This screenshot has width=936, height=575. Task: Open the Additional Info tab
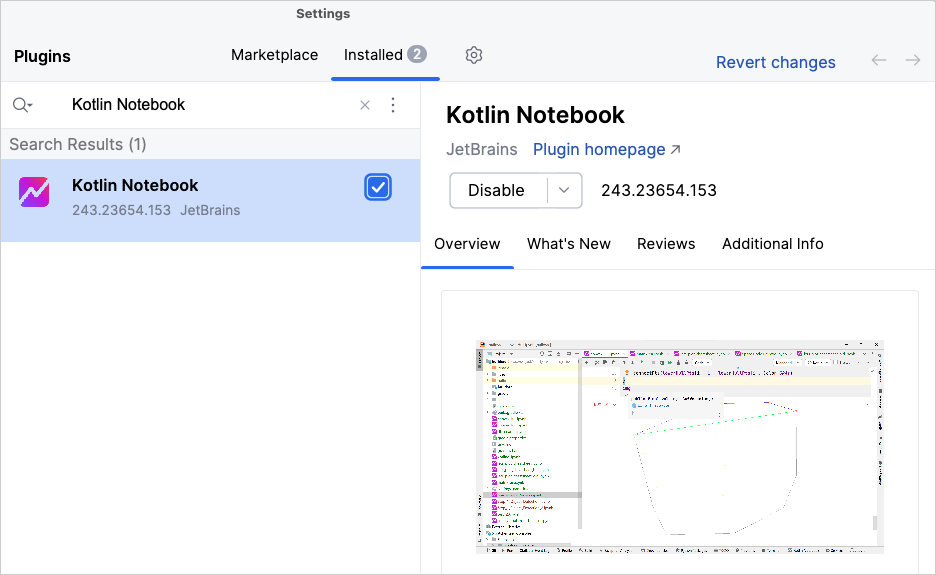tap(772, 244)
